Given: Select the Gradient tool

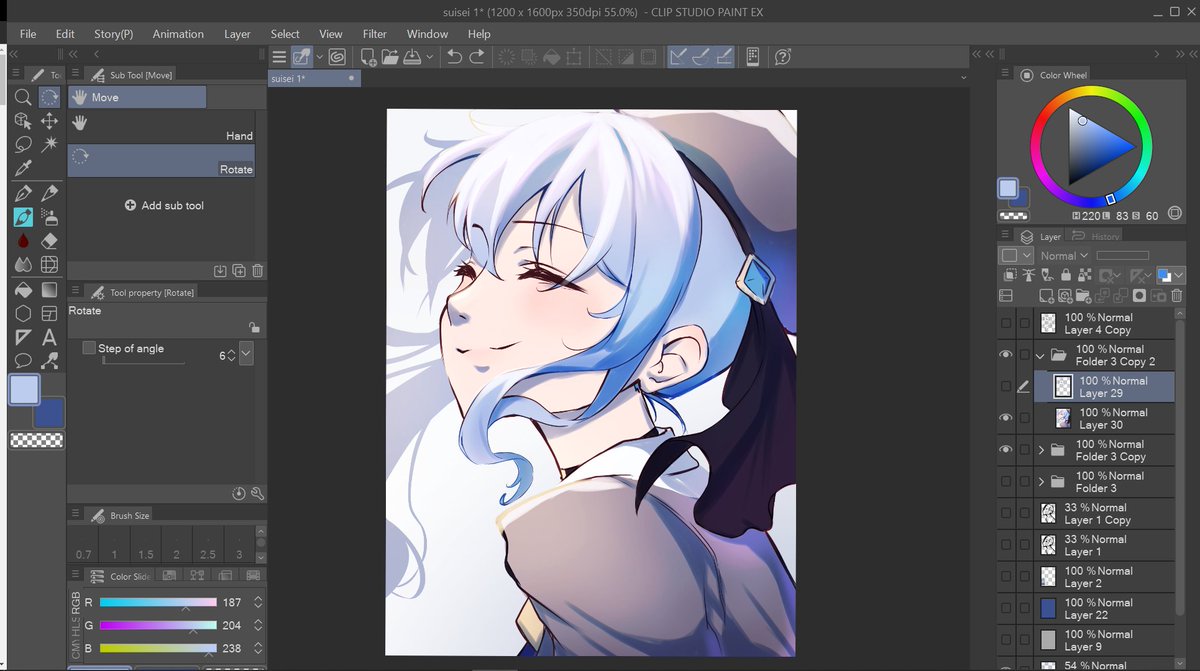Looking at the screenshot, I should pyautogui.click(x=49, y=290).
